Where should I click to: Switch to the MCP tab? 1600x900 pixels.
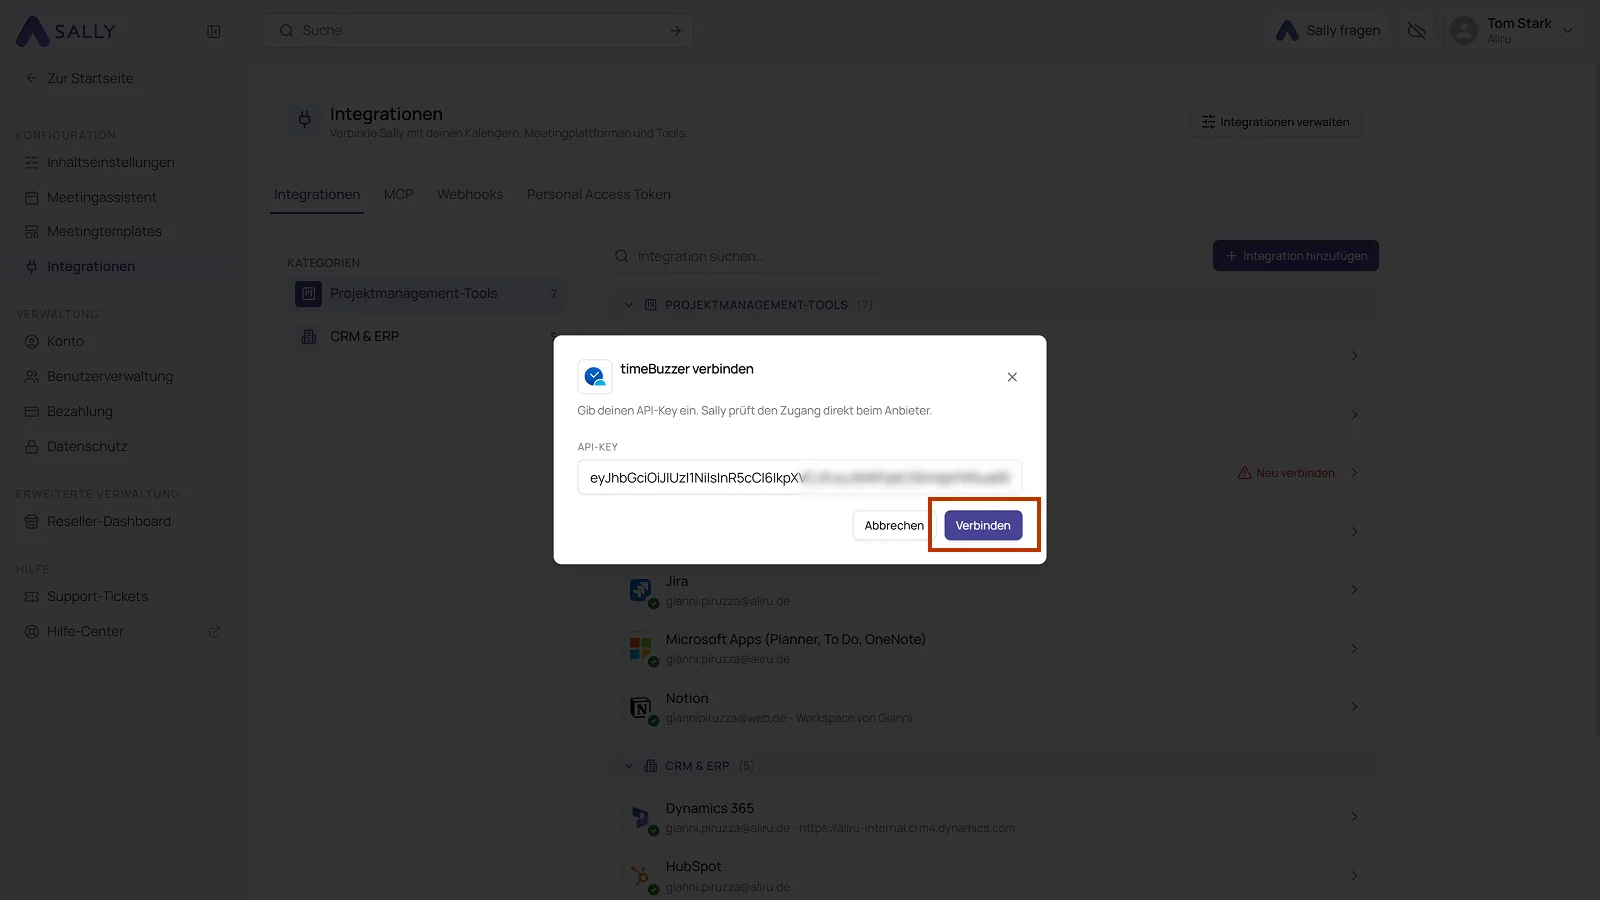click(x=398, y=194)
